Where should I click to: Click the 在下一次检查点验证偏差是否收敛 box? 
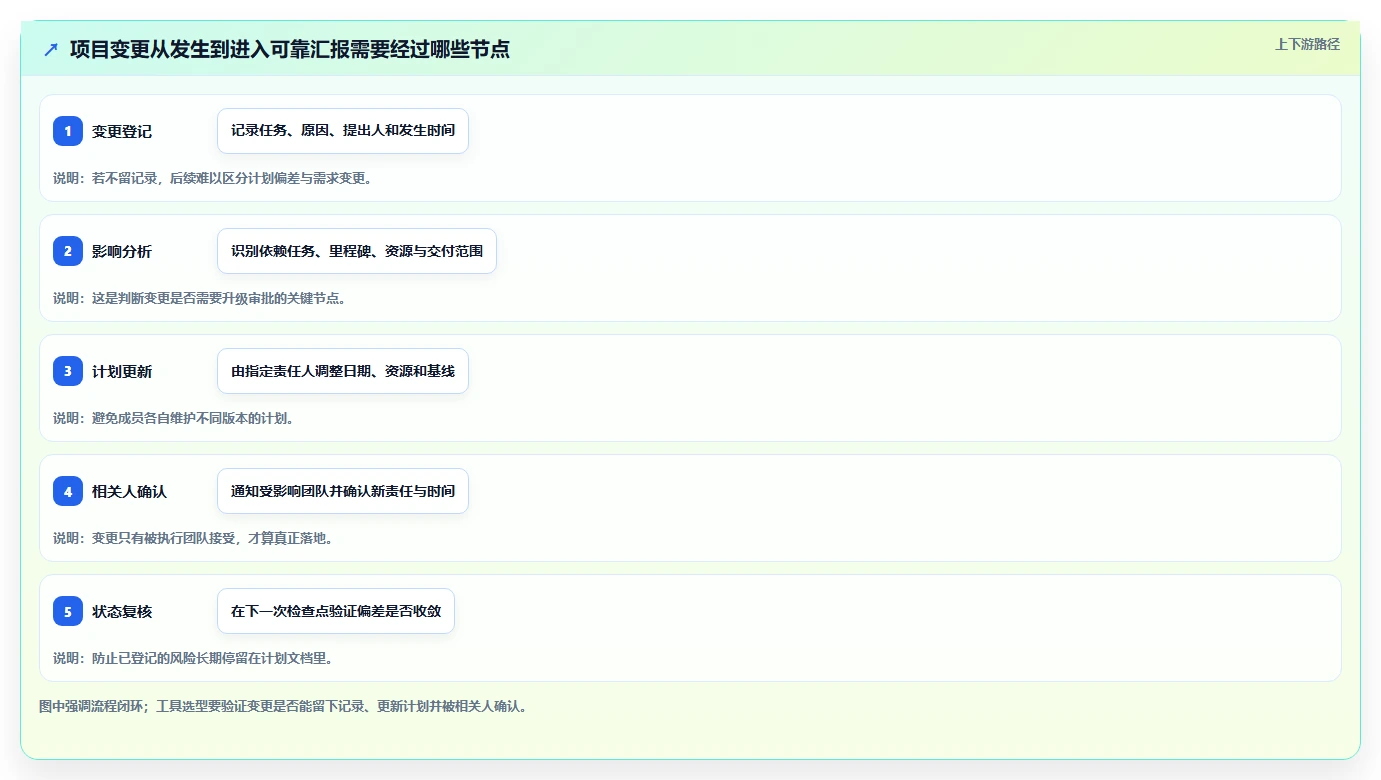[336, 611]
